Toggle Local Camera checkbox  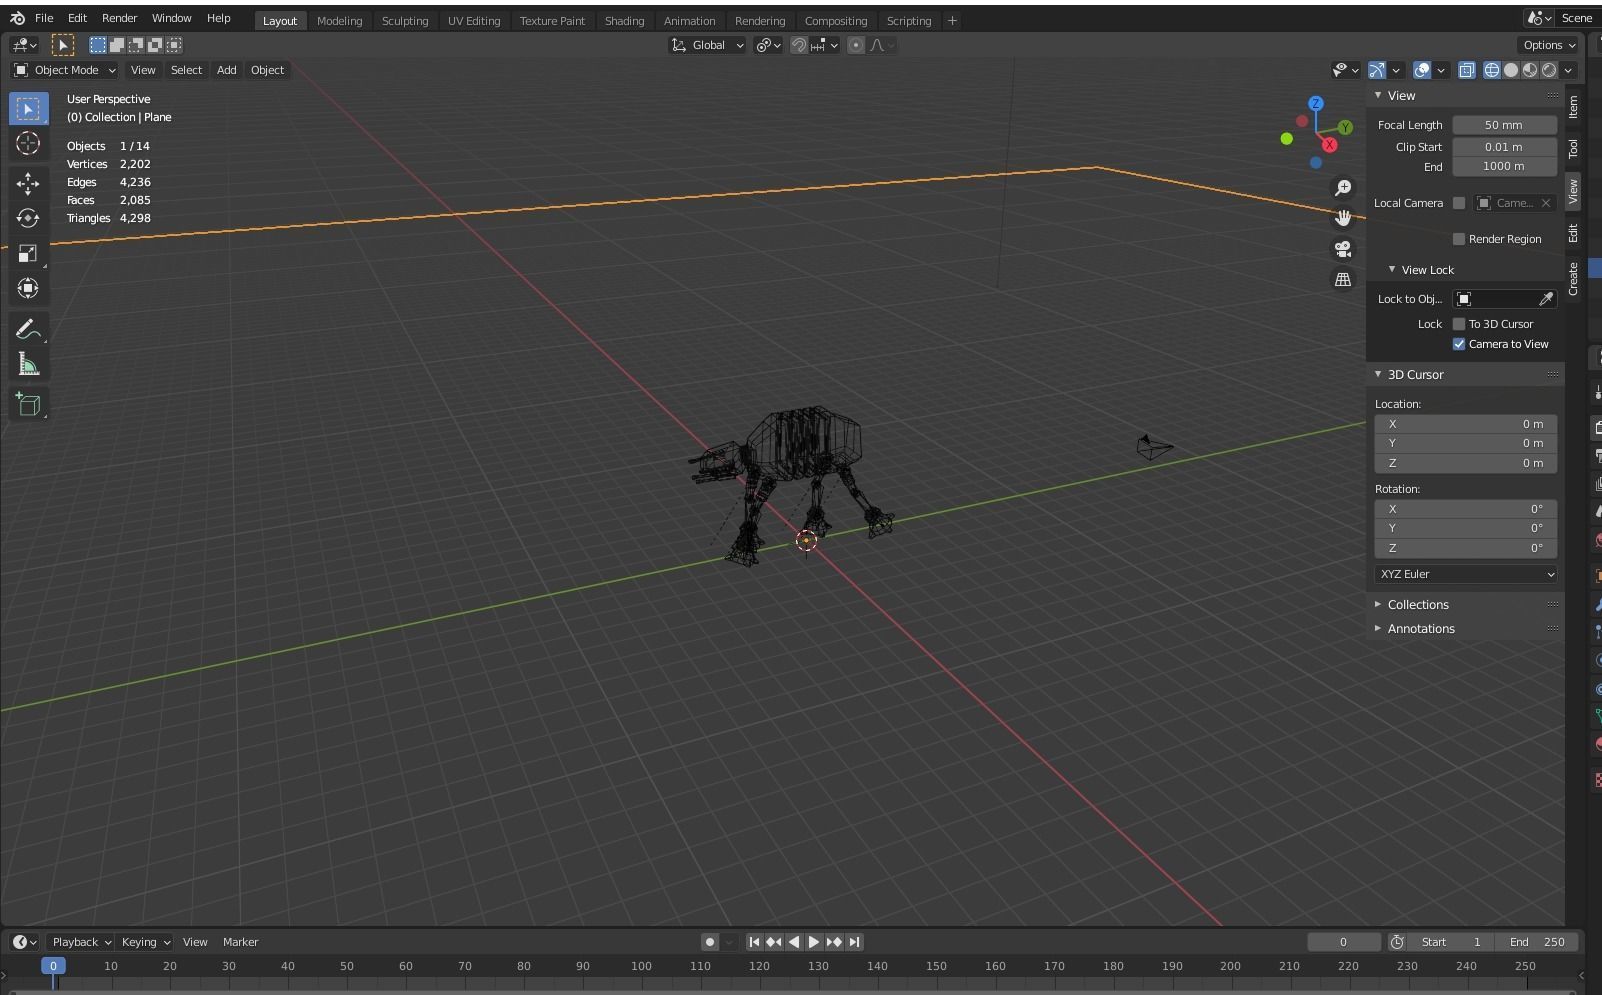click(1459, 203)
